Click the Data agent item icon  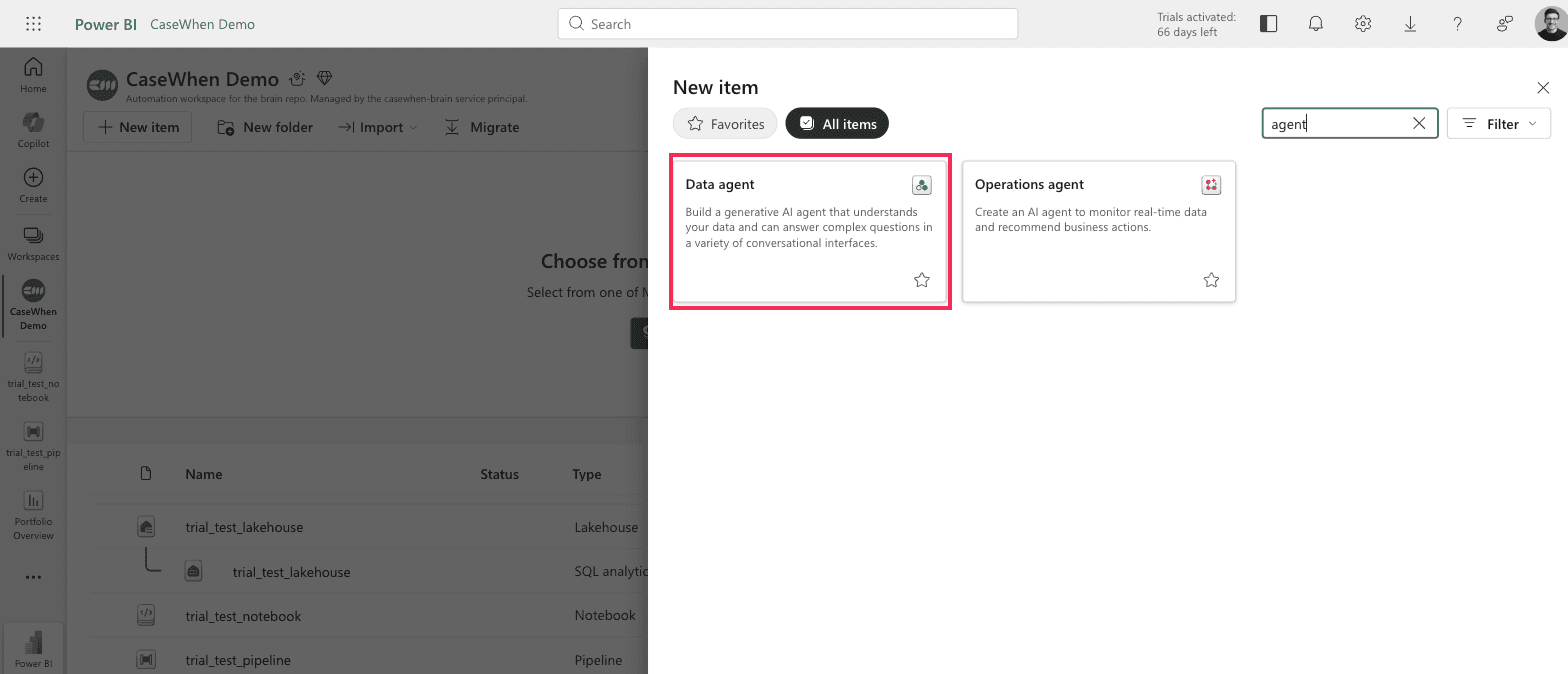[922, 185]
